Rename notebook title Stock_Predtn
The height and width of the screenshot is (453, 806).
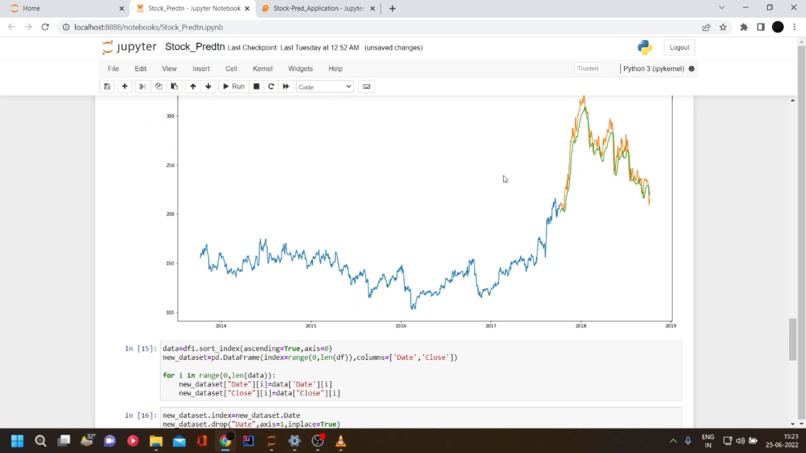click(x=195, y=47)
